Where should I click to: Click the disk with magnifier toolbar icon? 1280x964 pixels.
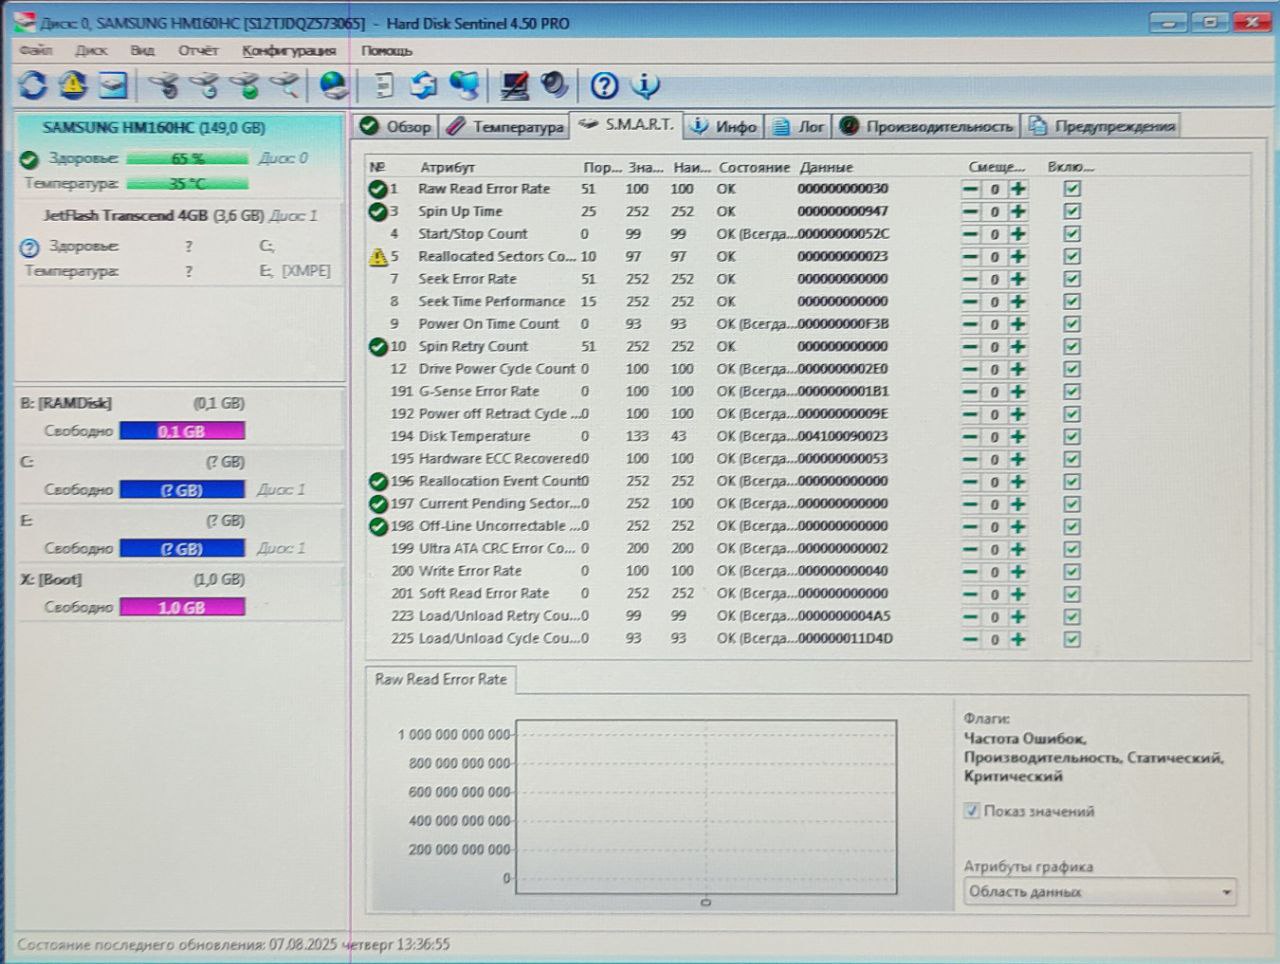287,86
